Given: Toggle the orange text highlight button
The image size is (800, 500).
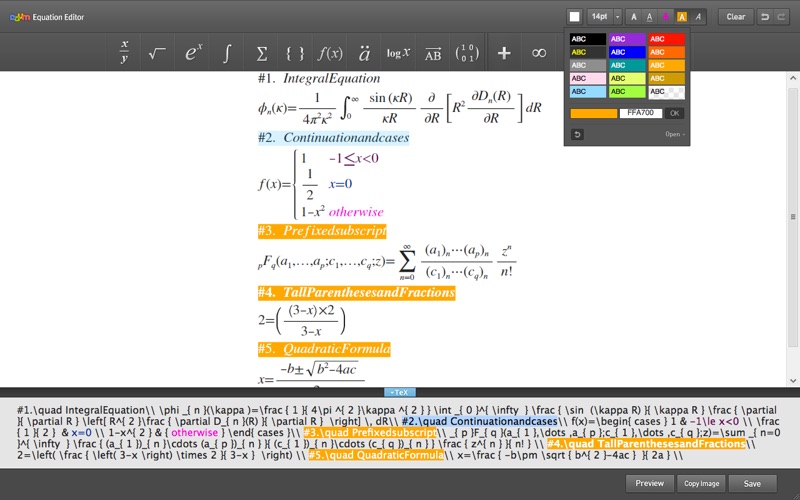Looking at the screenshot, I should (x=681, y=17).
